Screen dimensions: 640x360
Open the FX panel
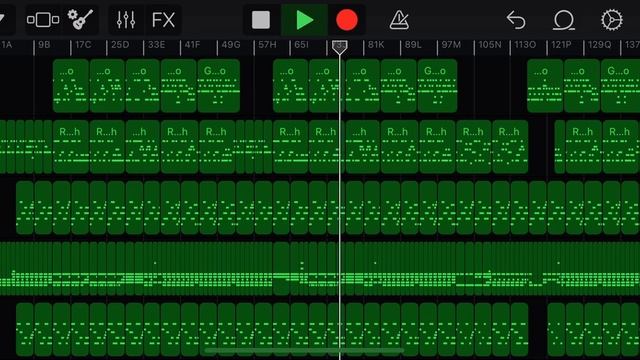(x=163, y=20)
